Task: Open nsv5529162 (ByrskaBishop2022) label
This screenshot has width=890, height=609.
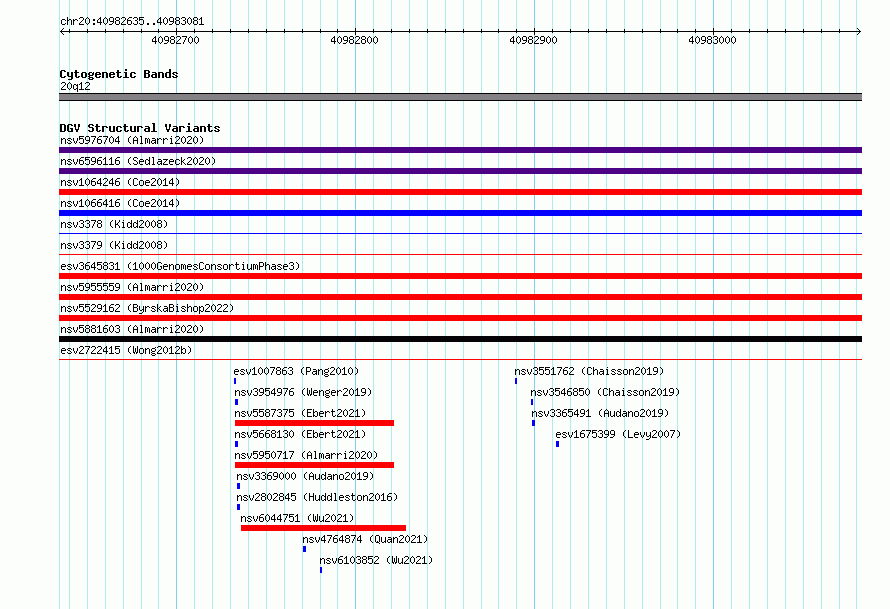Action: (147, 308)
